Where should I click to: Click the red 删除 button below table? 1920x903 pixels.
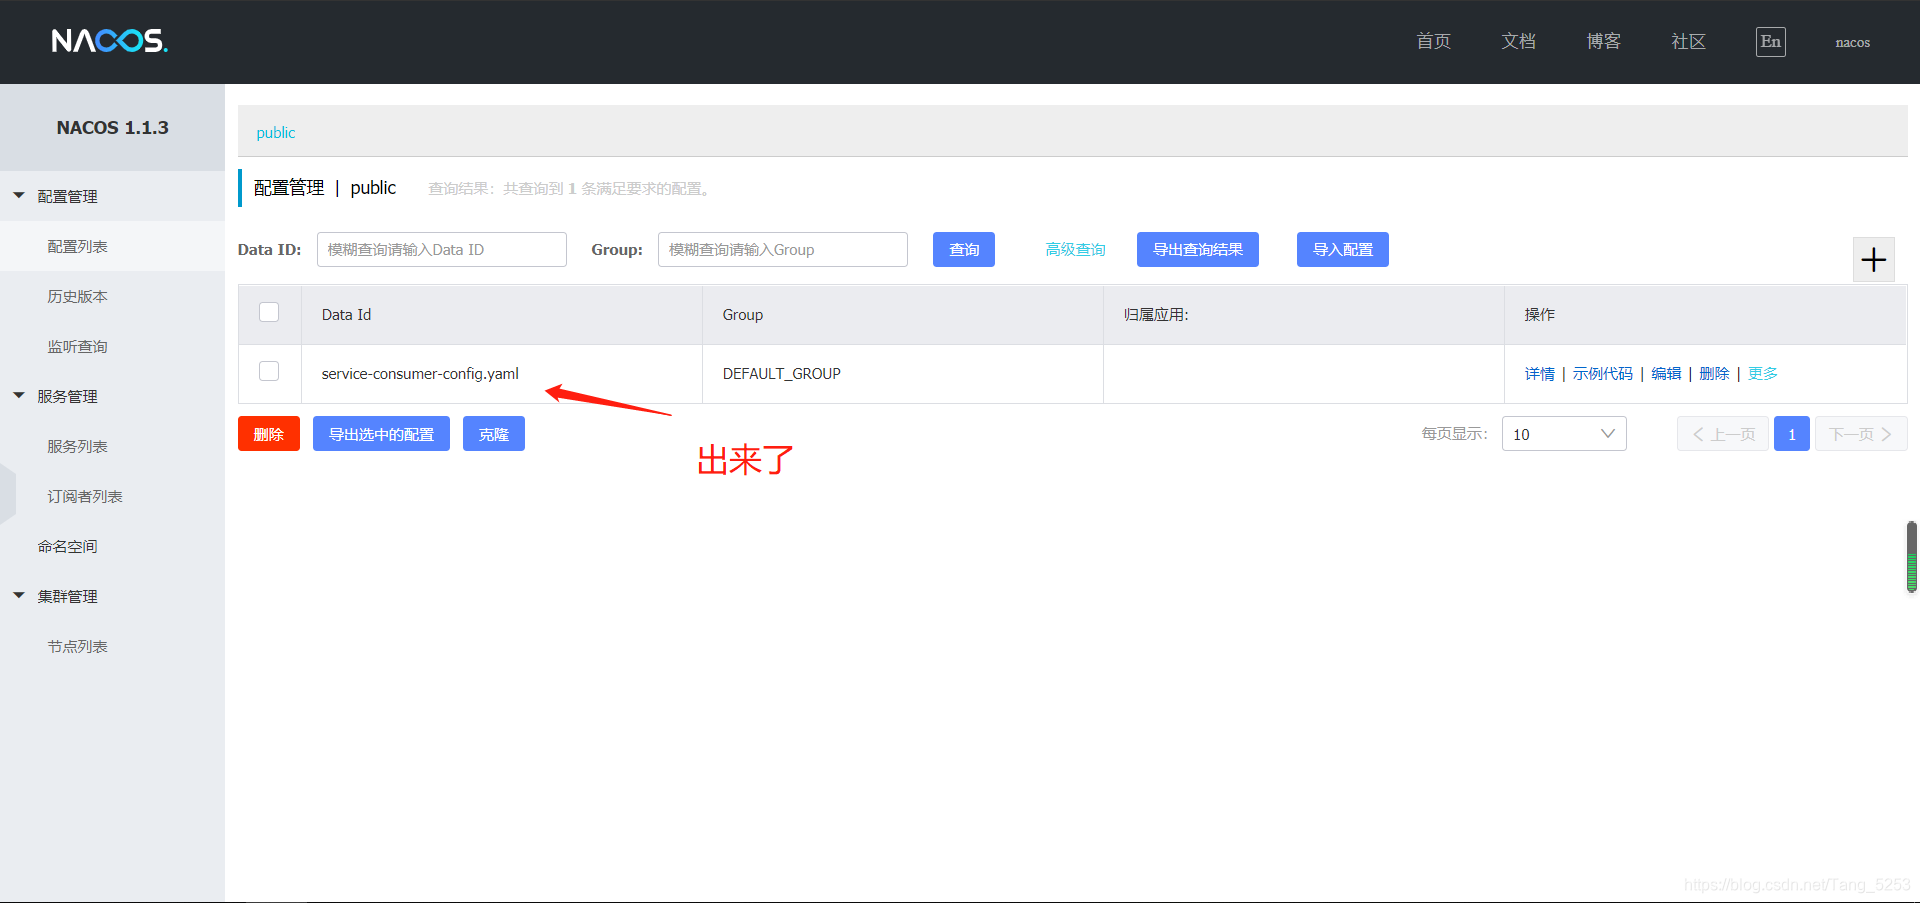269,434
